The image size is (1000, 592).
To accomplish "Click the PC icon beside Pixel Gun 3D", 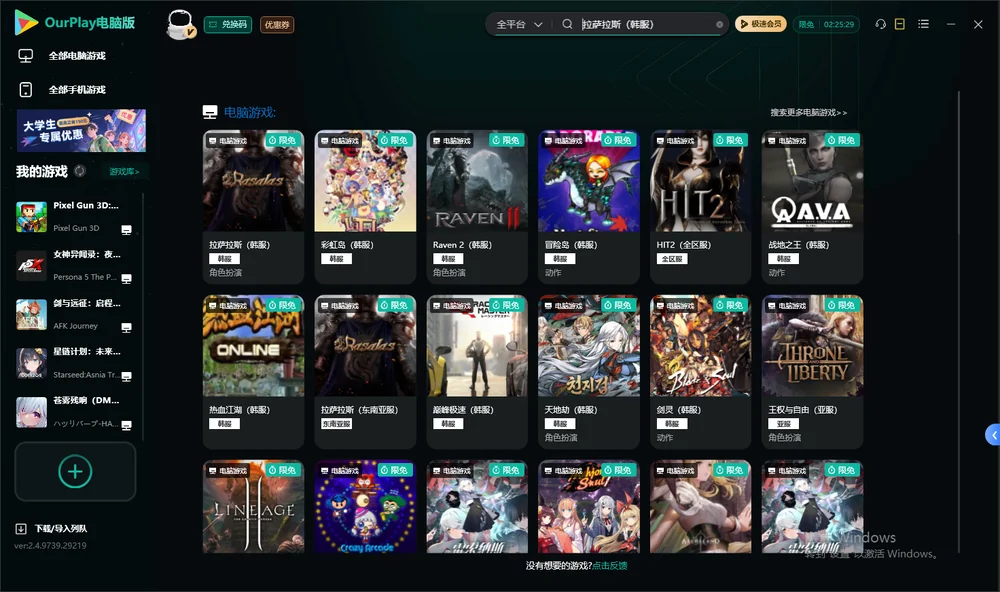I will pos(126,230).
